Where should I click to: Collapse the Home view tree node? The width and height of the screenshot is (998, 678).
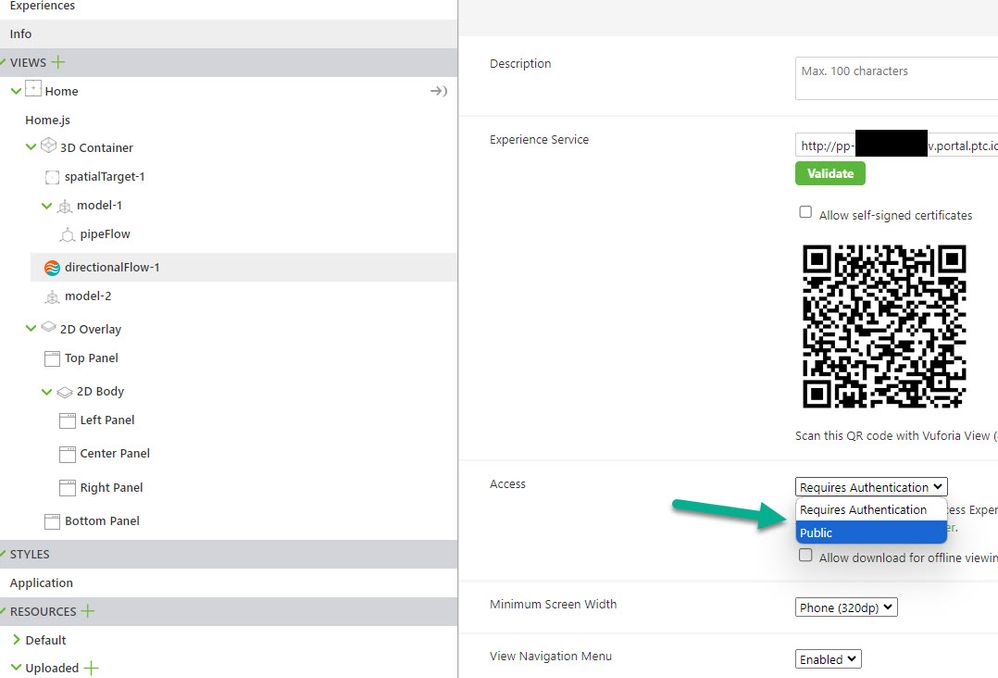pos(17,91)
